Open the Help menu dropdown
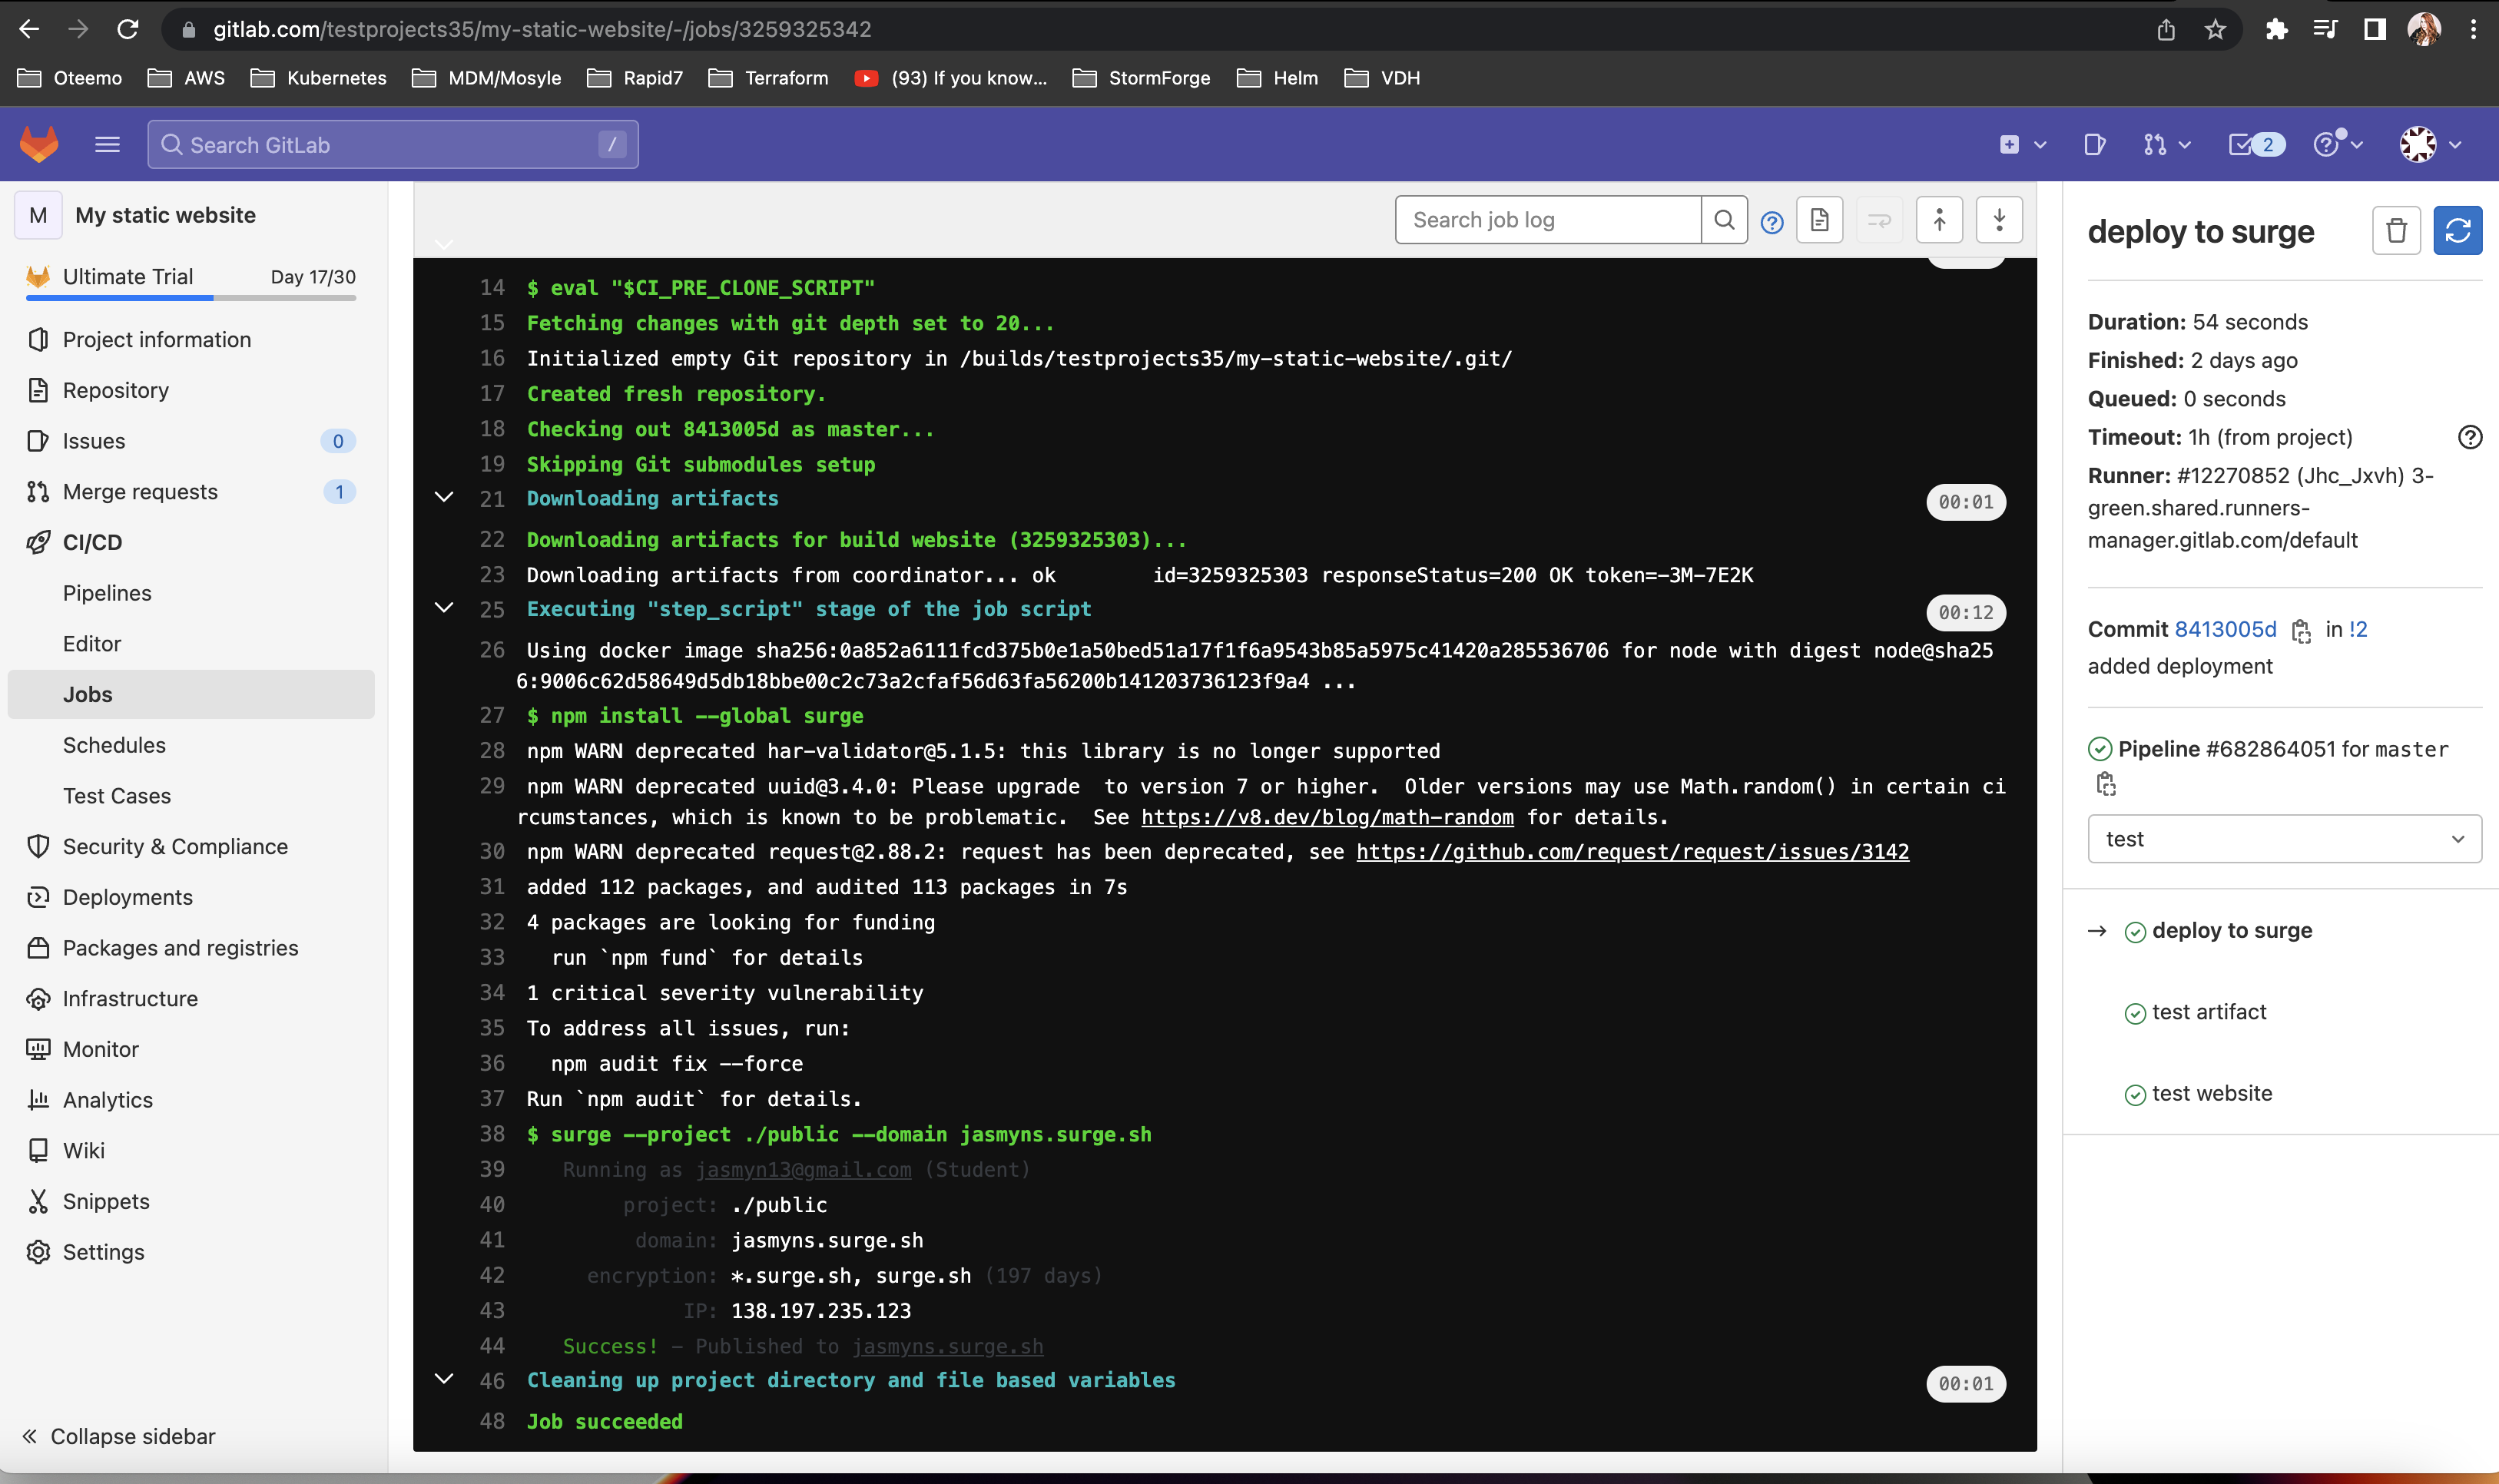The height and width of the screenshot is (1484, 2499). click(x=2337, y=145)
